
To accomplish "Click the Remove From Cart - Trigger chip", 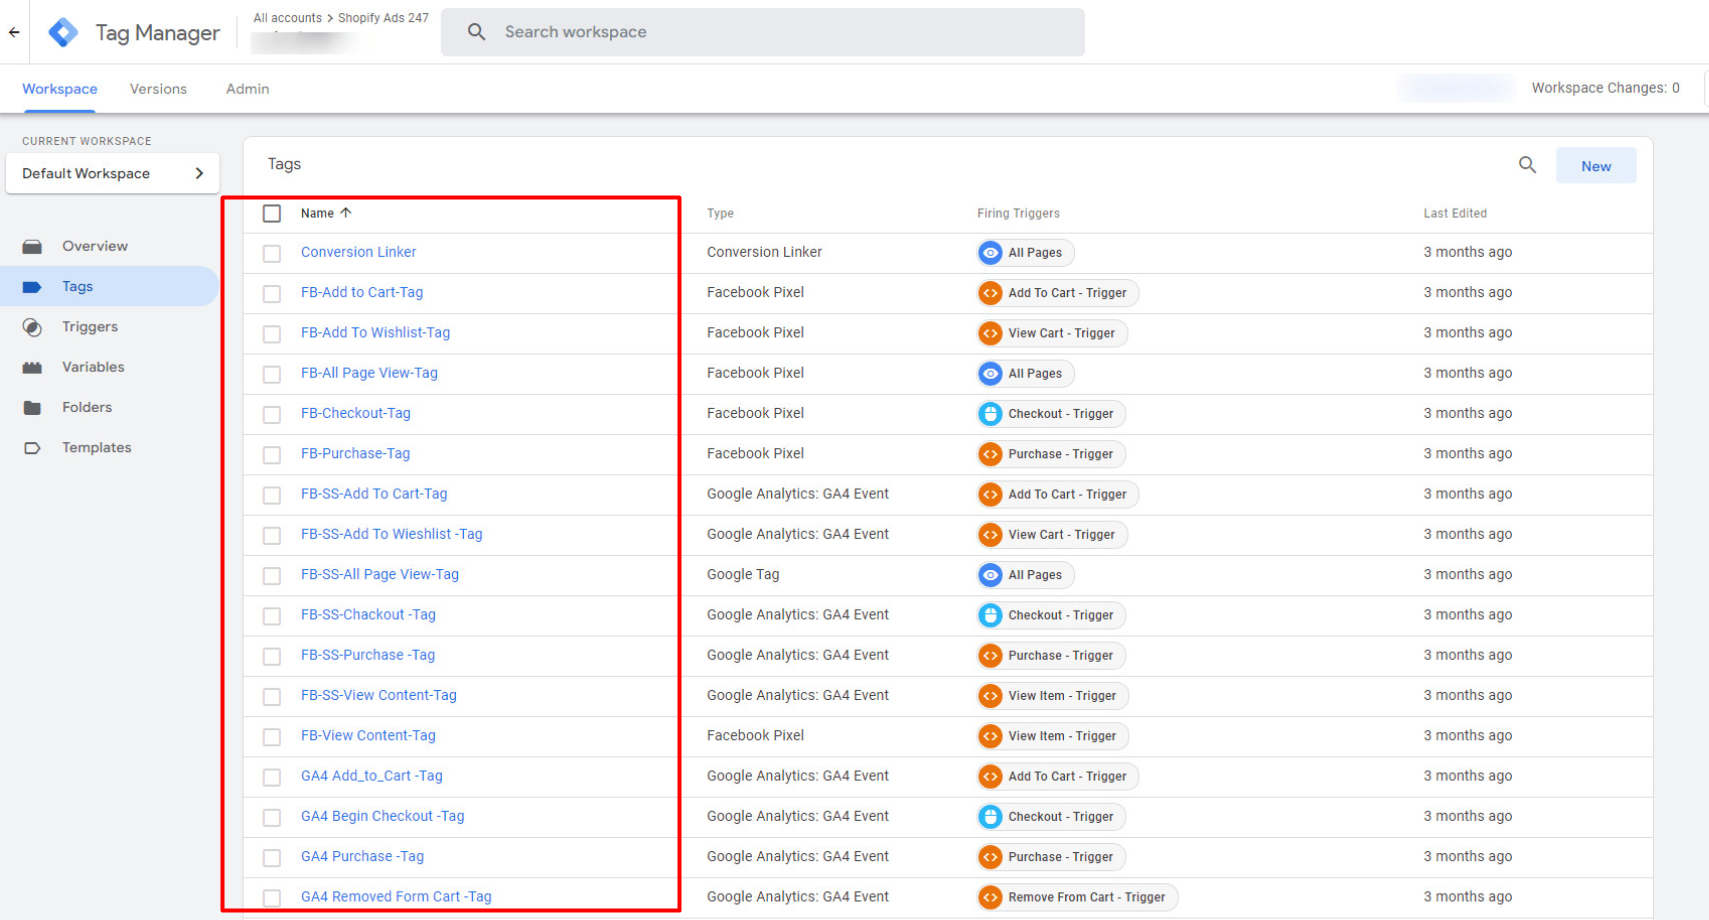I will (1076, 897).
